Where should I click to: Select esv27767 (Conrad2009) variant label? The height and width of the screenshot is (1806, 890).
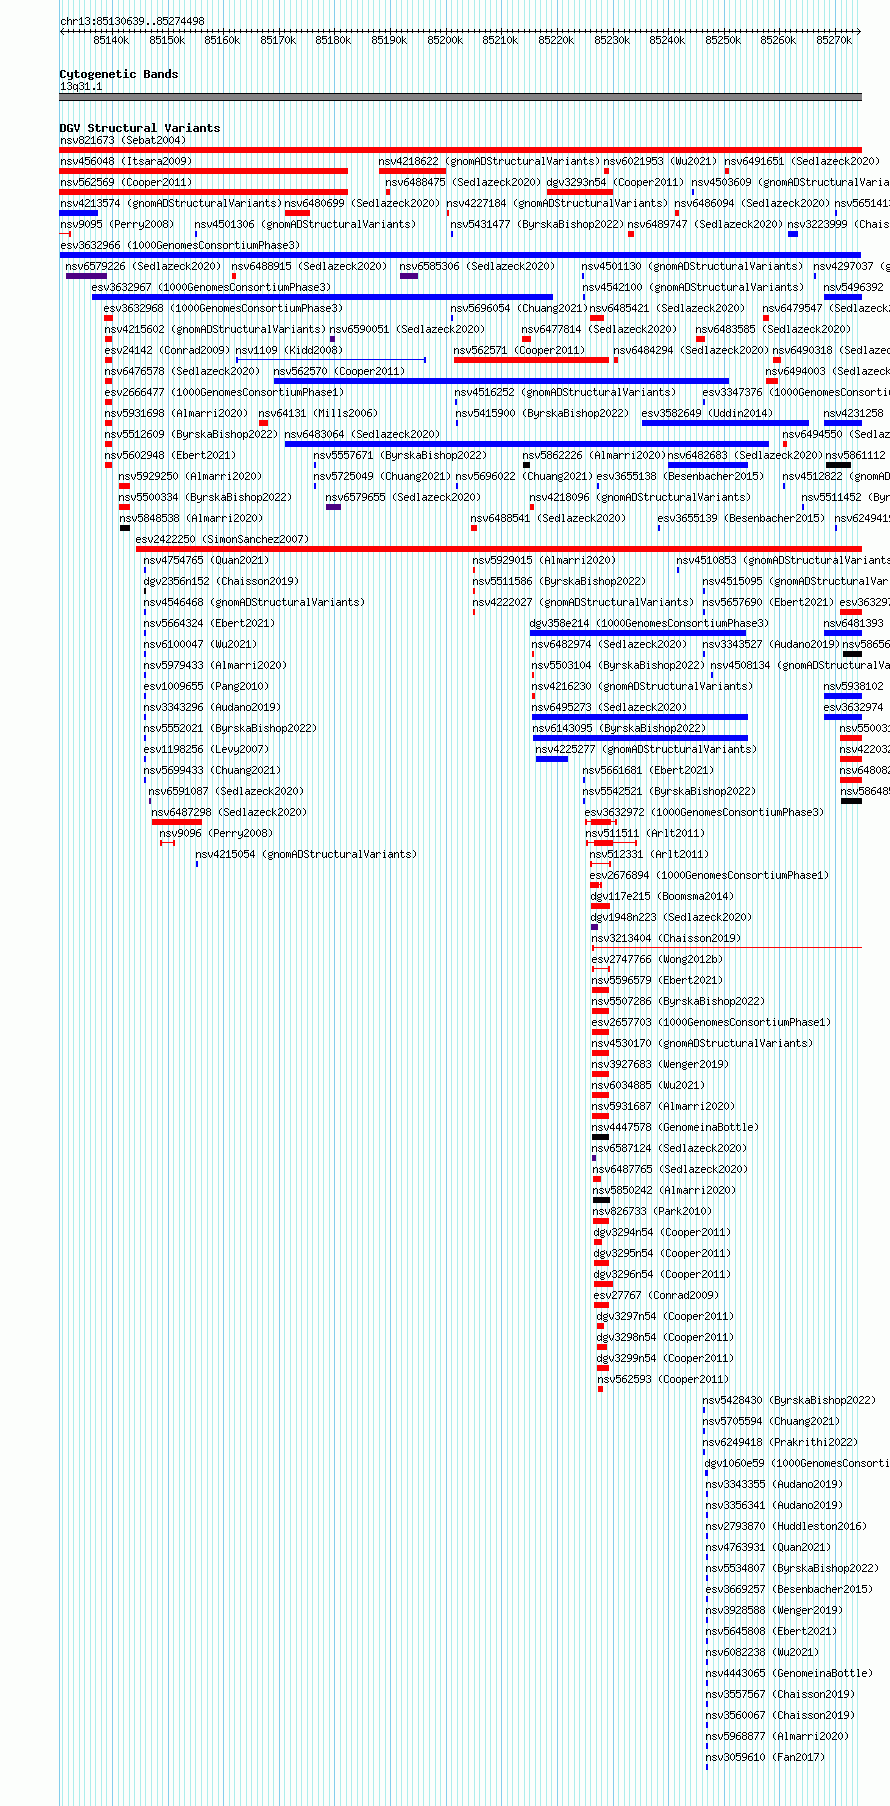coord(656,1295)
